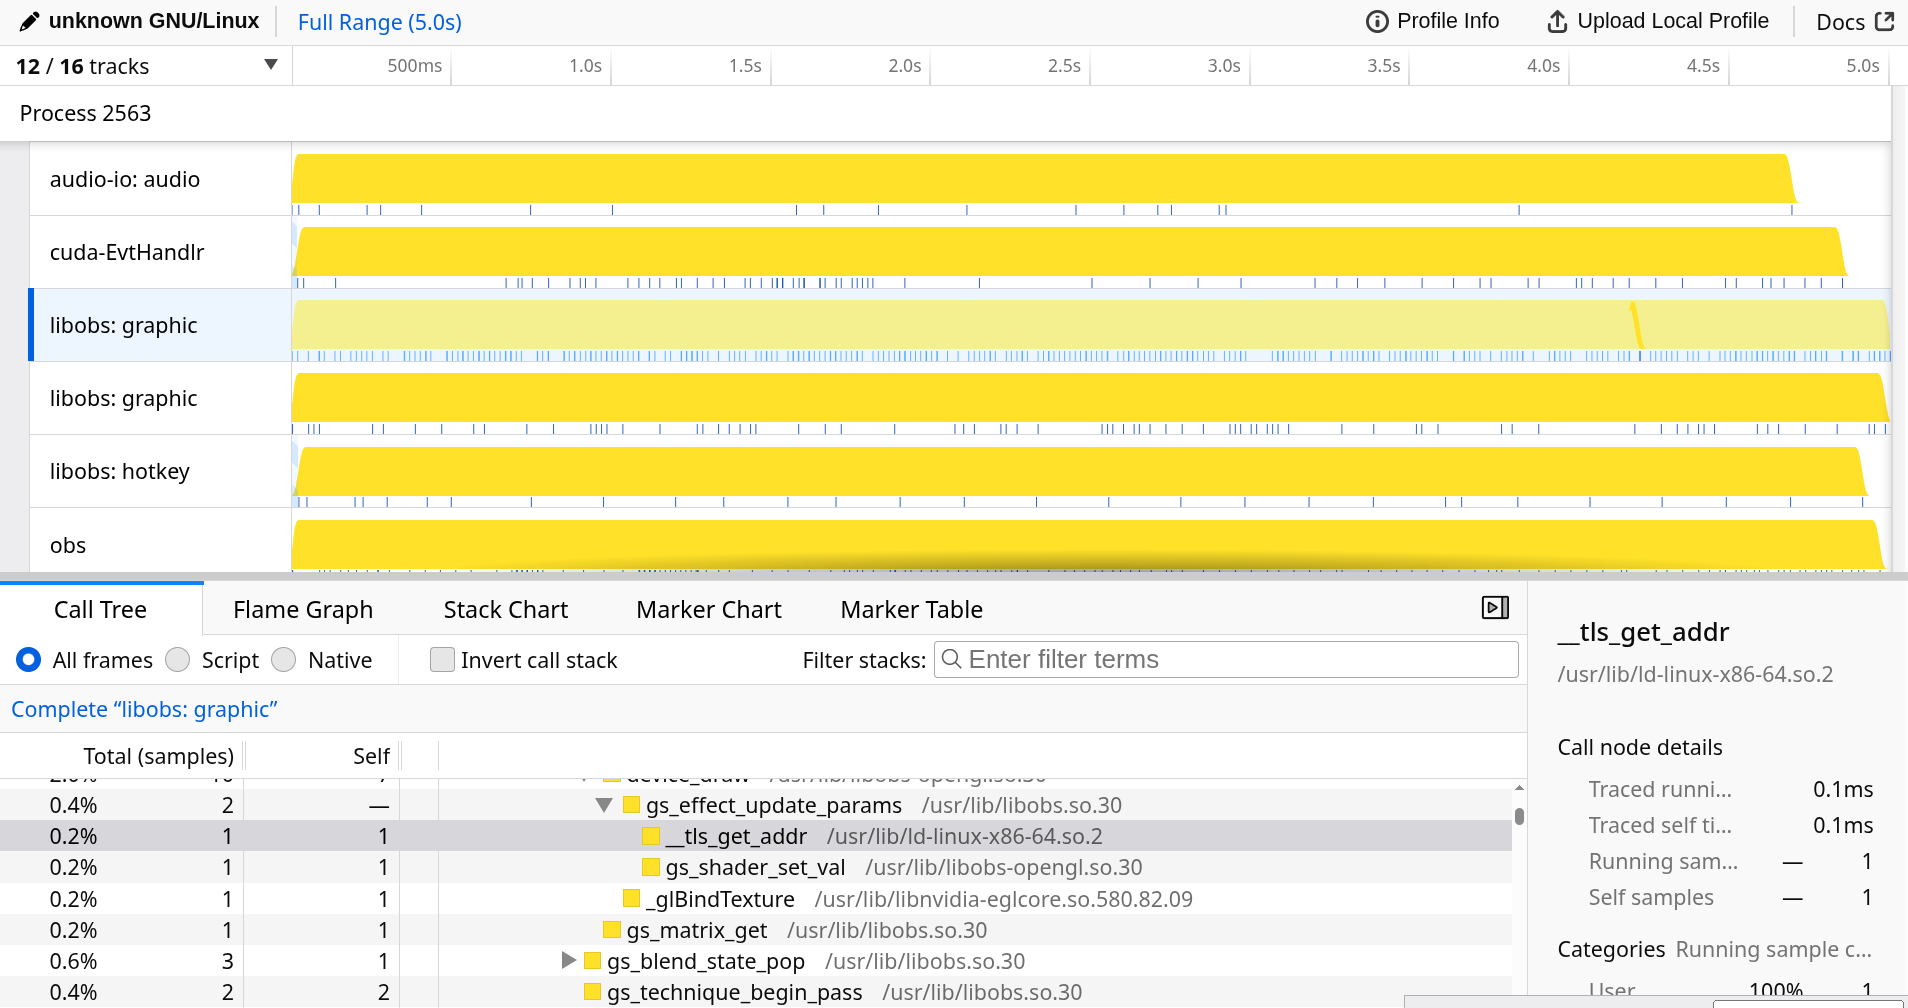Image resolution: width=1908 pixels, height=1008 pixels.
Task: Switch to the Stack Chart tab
Action: tap(505, 609)
